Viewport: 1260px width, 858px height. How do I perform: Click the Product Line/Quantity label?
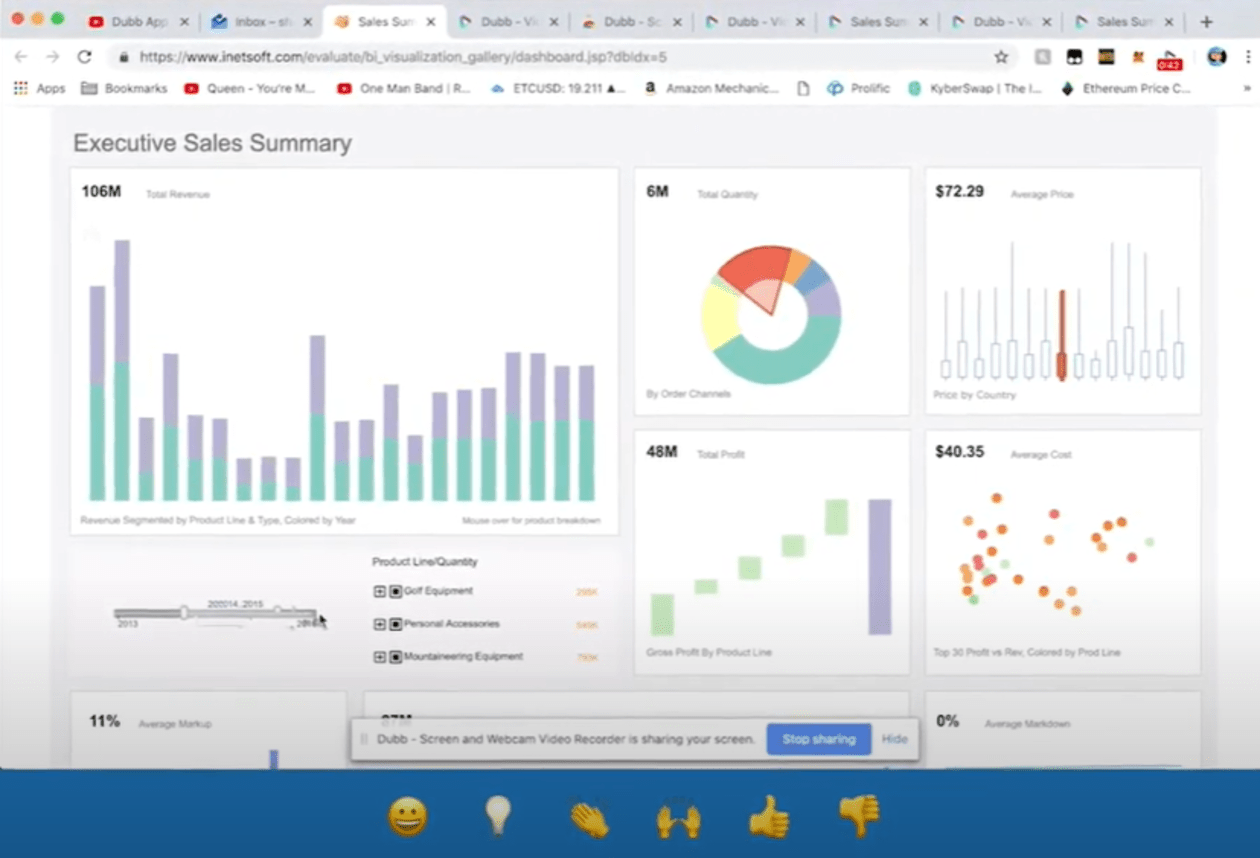click(425, 562)
